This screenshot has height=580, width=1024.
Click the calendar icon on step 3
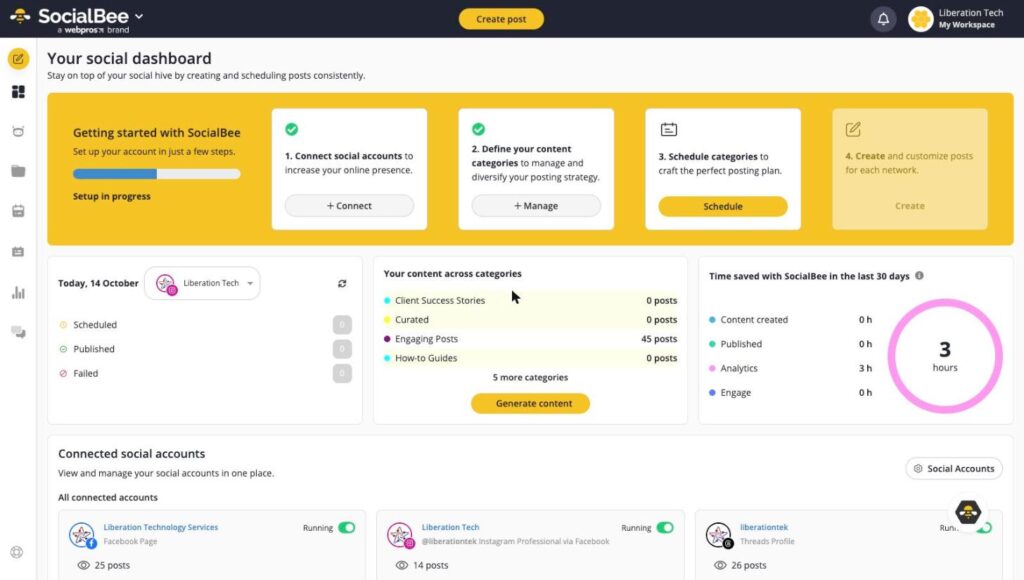(669, 129)
